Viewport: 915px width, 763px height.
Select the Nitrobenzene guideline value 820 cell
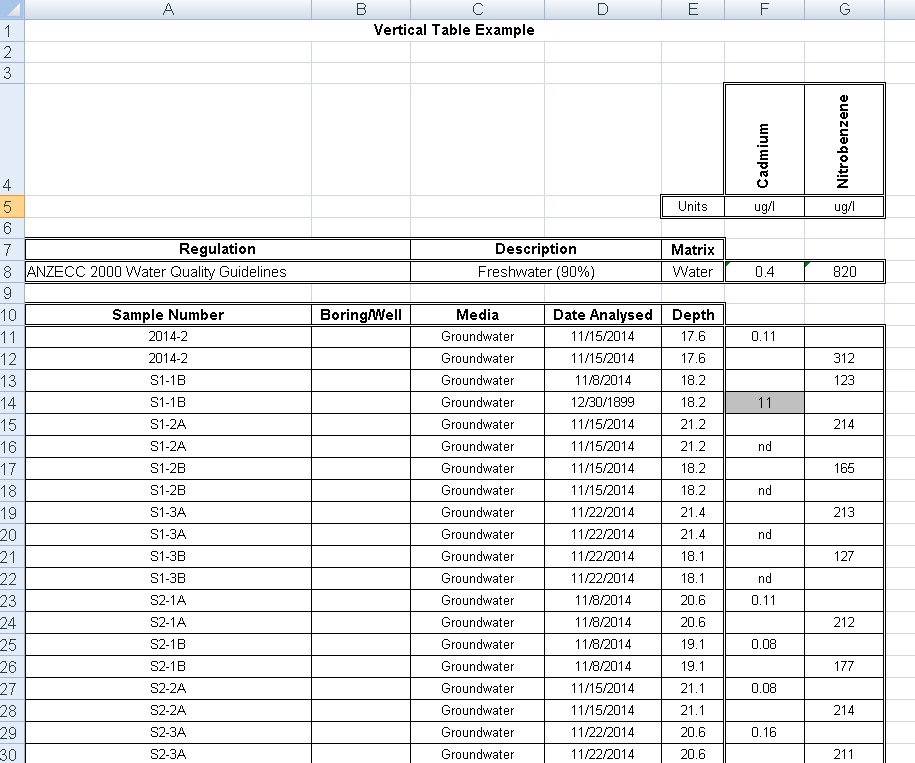(x=844, y=272)
